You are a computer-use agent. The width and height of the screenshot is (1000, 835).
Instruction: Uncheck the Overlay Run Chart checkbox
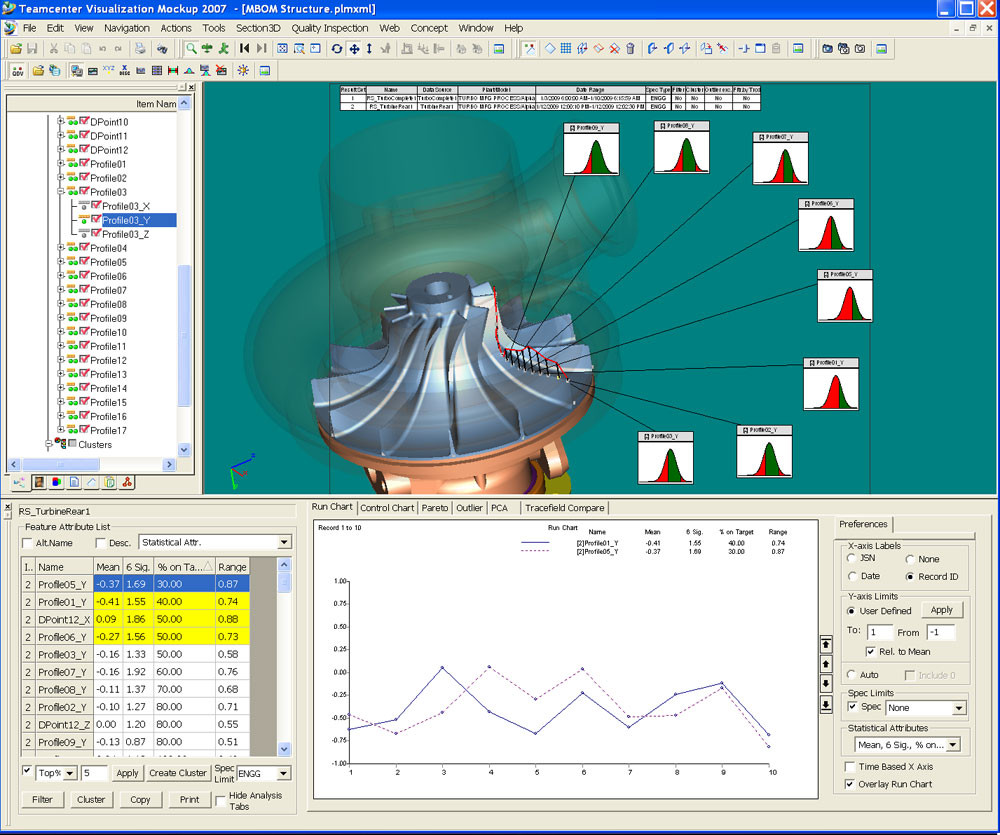pos(849,784)
